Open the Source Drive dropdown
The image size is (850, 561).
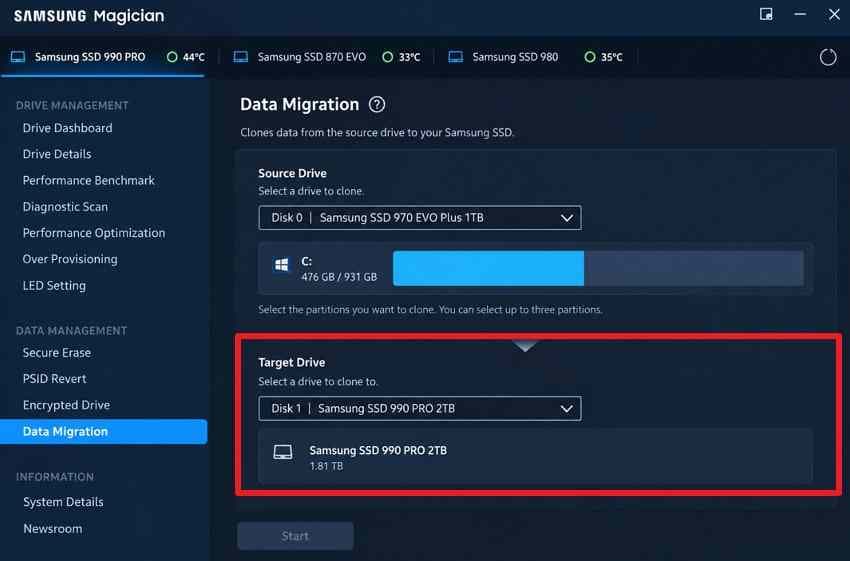click(420, 218)
